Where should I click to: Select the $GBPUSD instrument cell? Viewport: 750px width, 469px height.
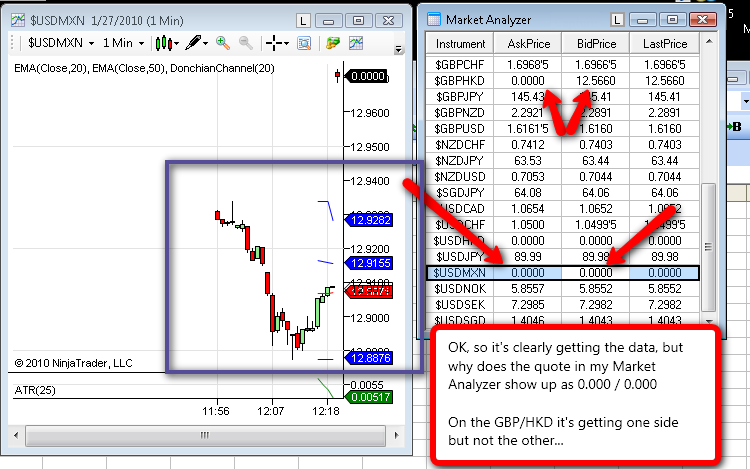pyautogui.click(x=460, y=129)
